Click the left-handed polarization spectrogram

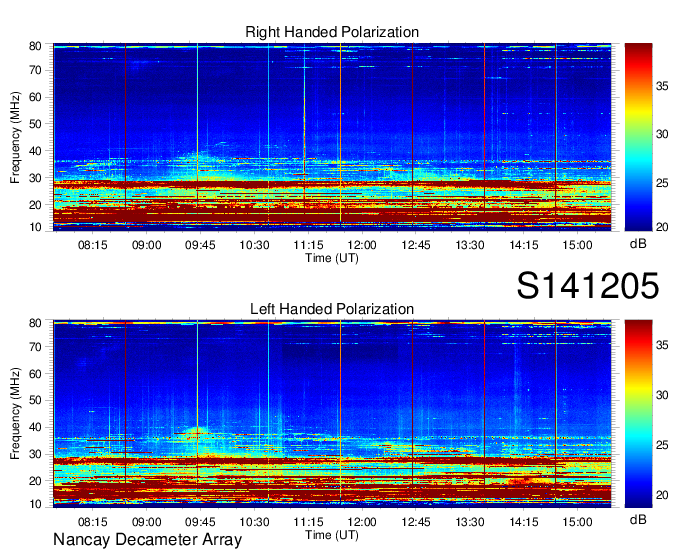tap(332, 414)
